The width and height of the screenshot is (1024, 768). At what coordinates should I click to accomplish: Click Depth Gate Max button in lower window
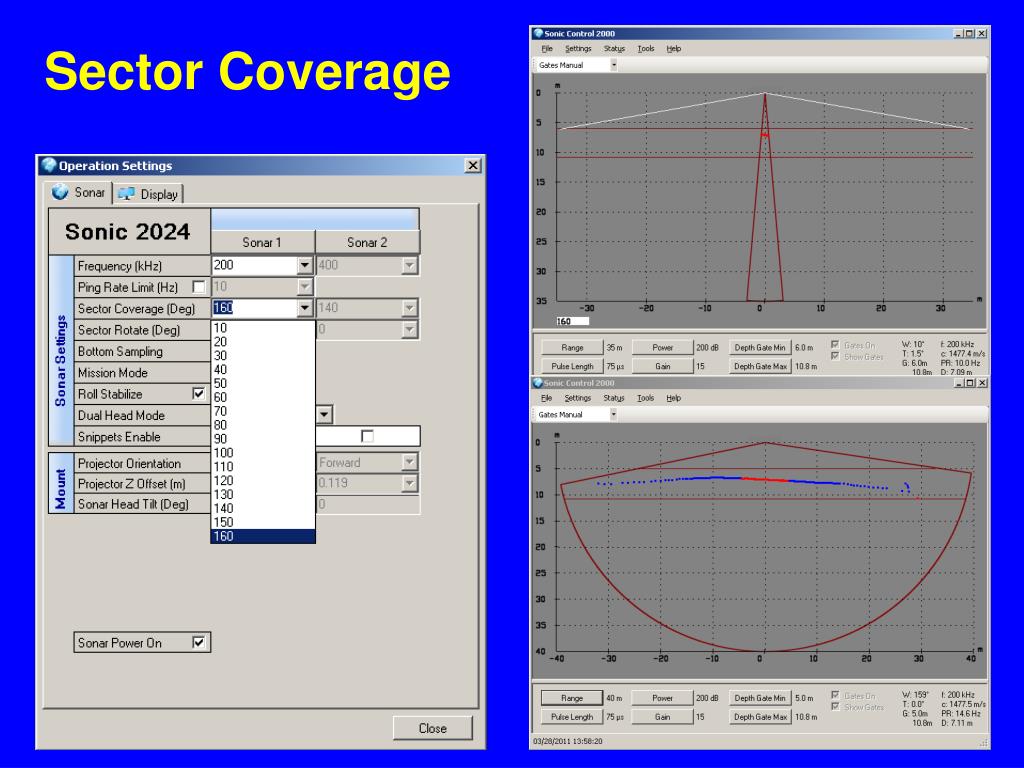760,716
